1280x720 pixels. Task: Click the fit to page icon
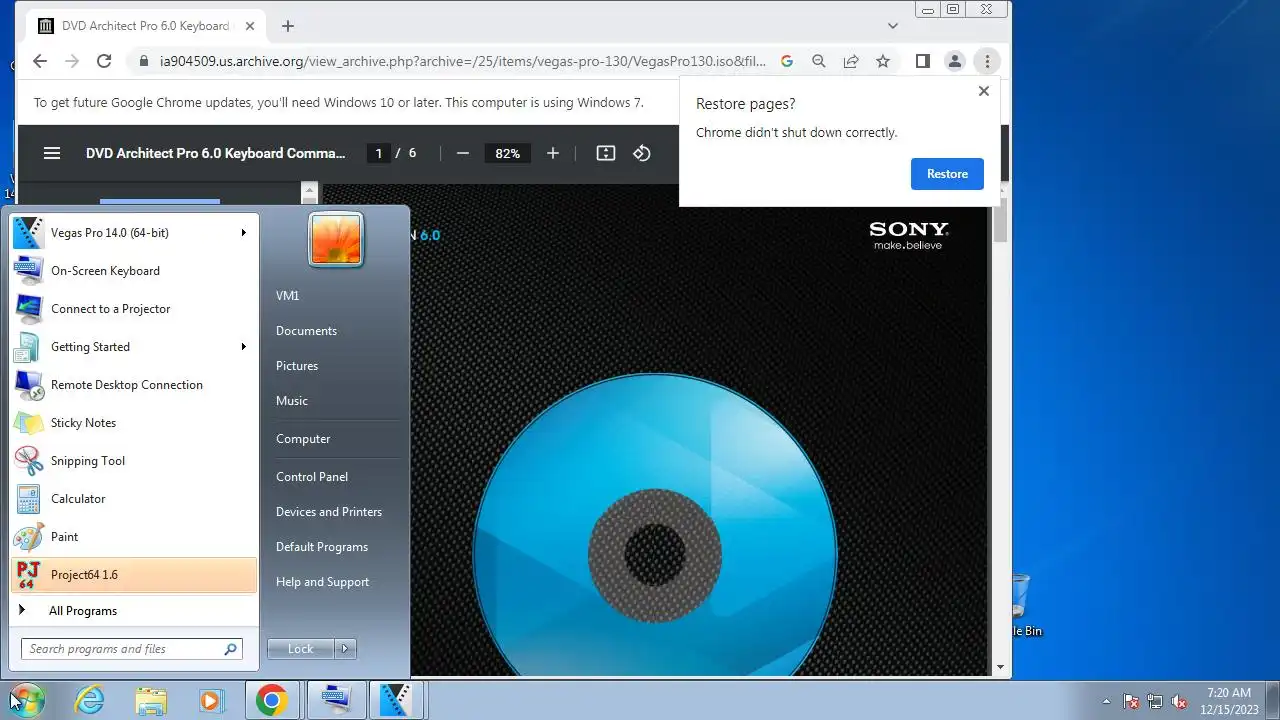pyautogui.click(x=605, y=153)
